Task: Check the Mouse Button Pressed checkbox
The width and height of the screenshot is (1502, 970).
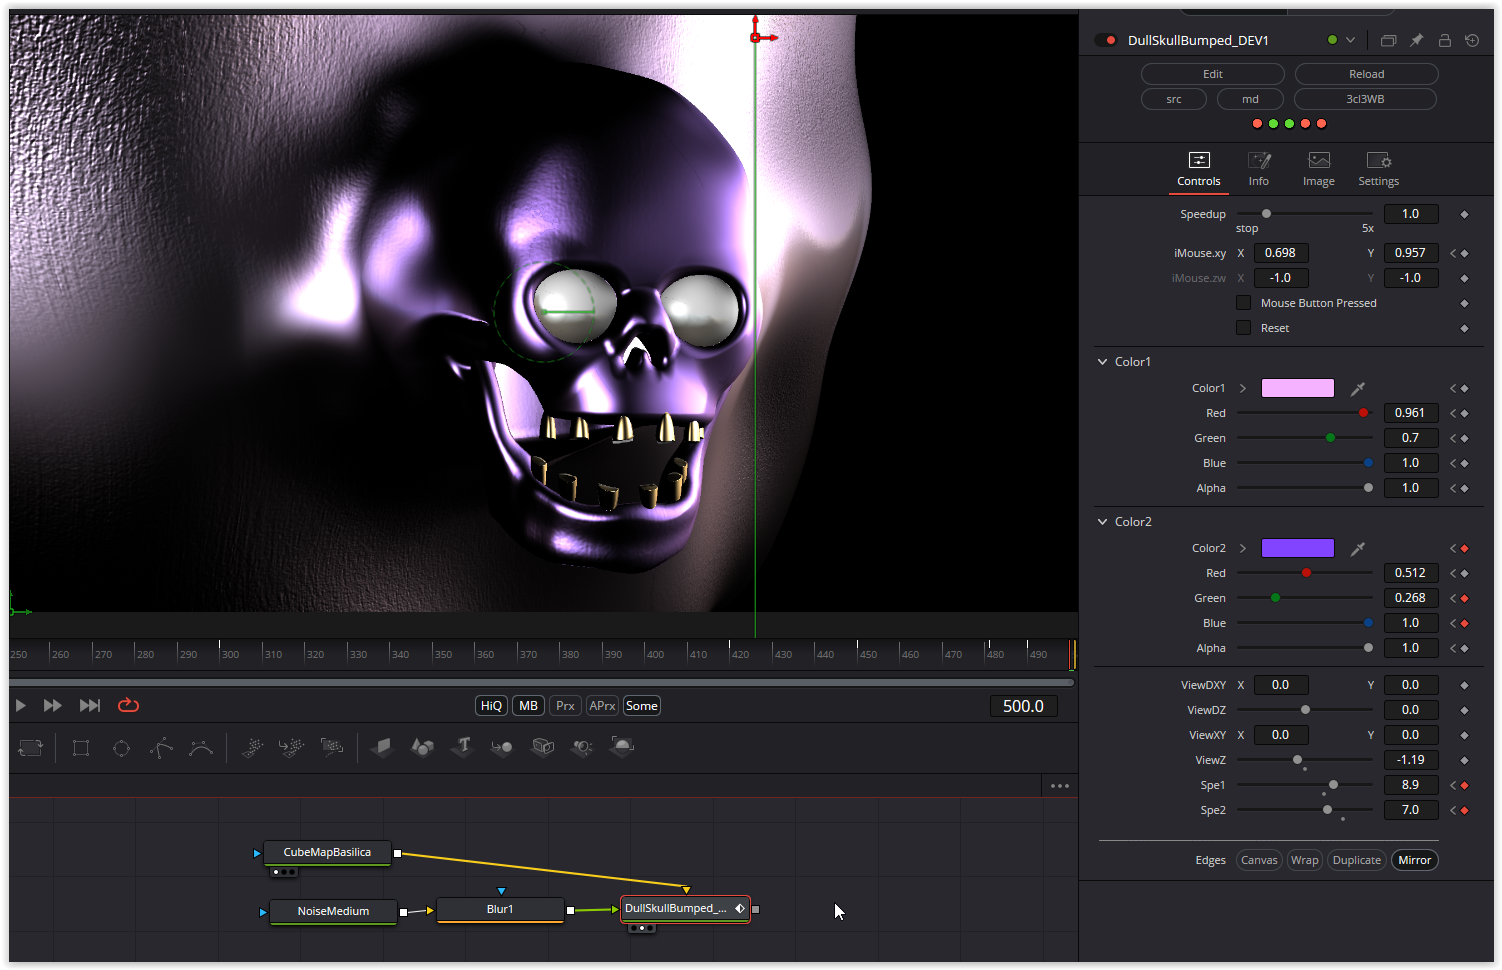Action: (x=1244, y=303)
